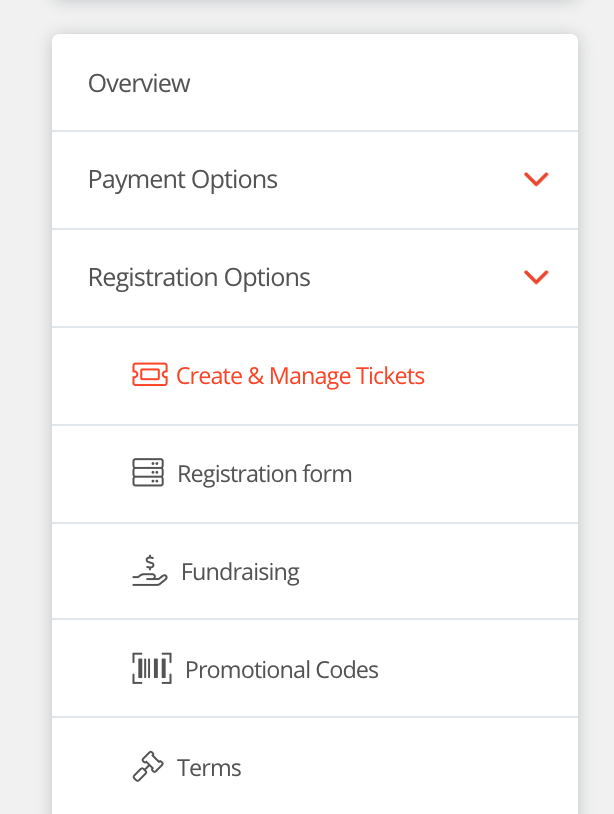Open the Terms text link

209,768
